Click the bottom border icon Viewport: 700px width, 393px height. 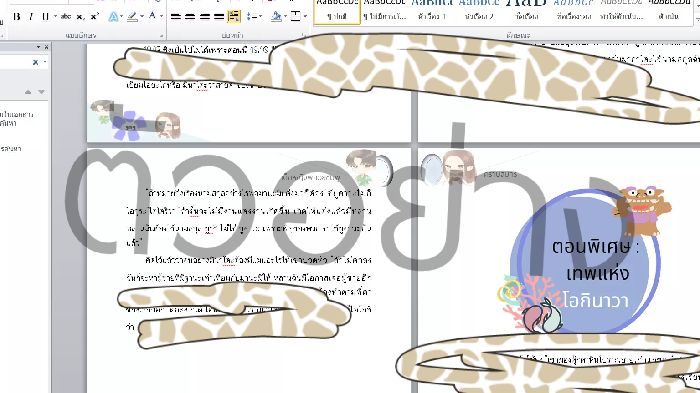click(296, 17)
